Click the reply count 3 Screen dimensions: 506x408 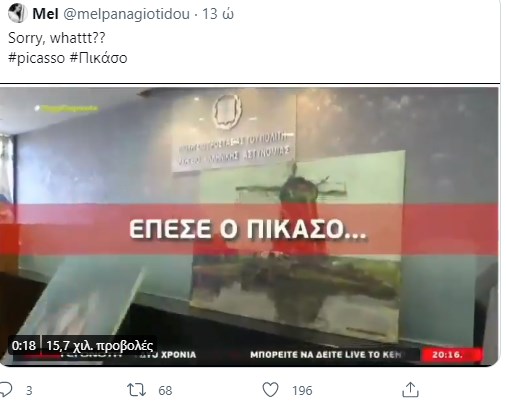(29, 390)
